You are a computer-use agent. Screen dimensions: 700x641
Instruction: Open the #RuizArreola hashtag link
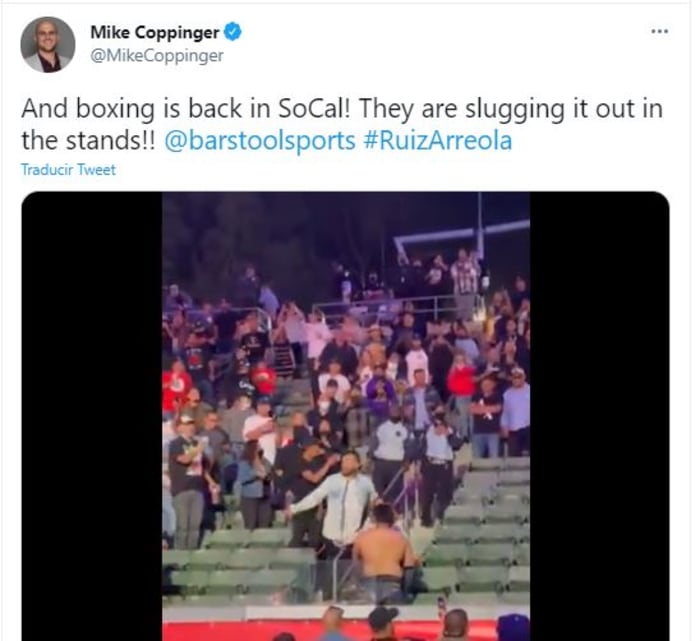pos(438,141)
